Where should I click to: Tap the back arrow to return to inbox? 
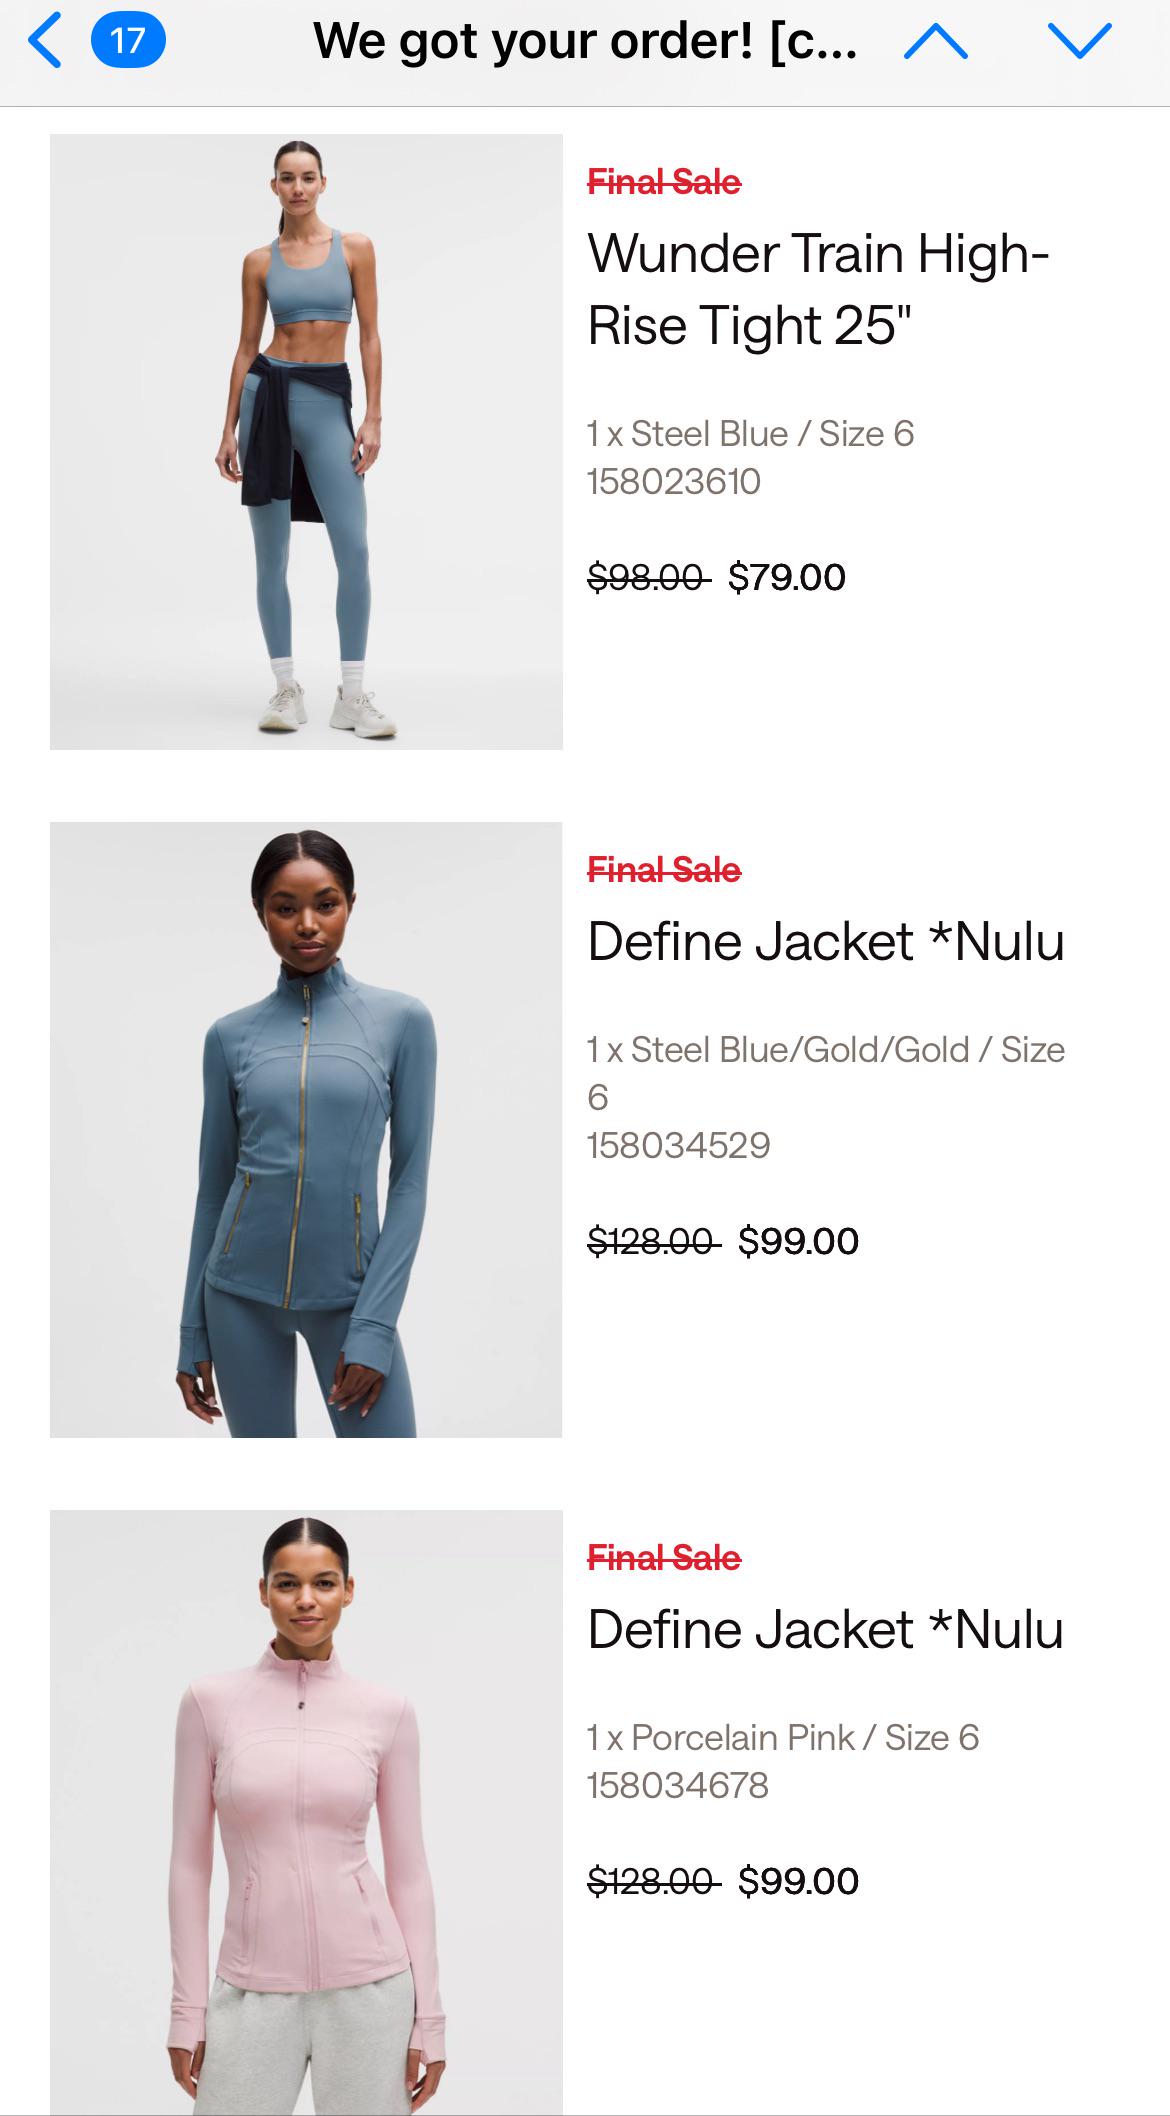pyautogui.click(x=44, y=41)
